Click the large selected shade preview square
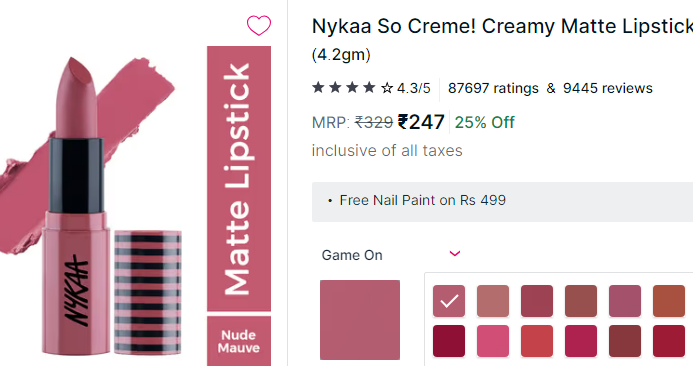Screen dimensions: 693x366 coord(360,320)
